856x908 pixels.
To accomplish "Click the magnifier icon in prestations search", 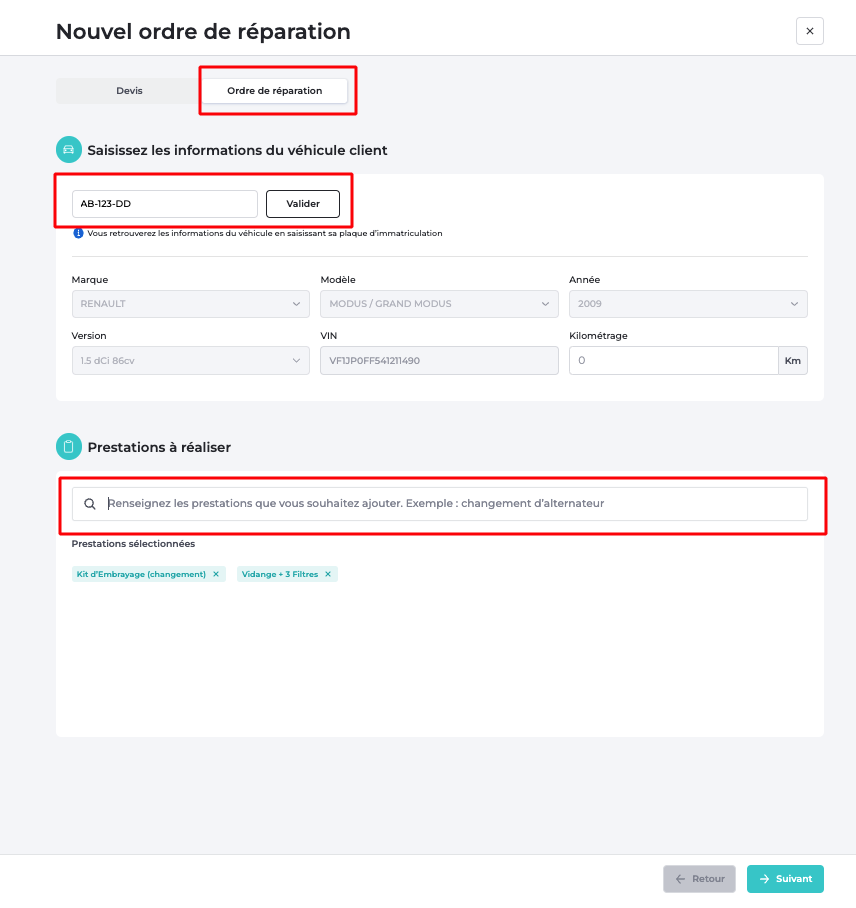I will 90,504.
